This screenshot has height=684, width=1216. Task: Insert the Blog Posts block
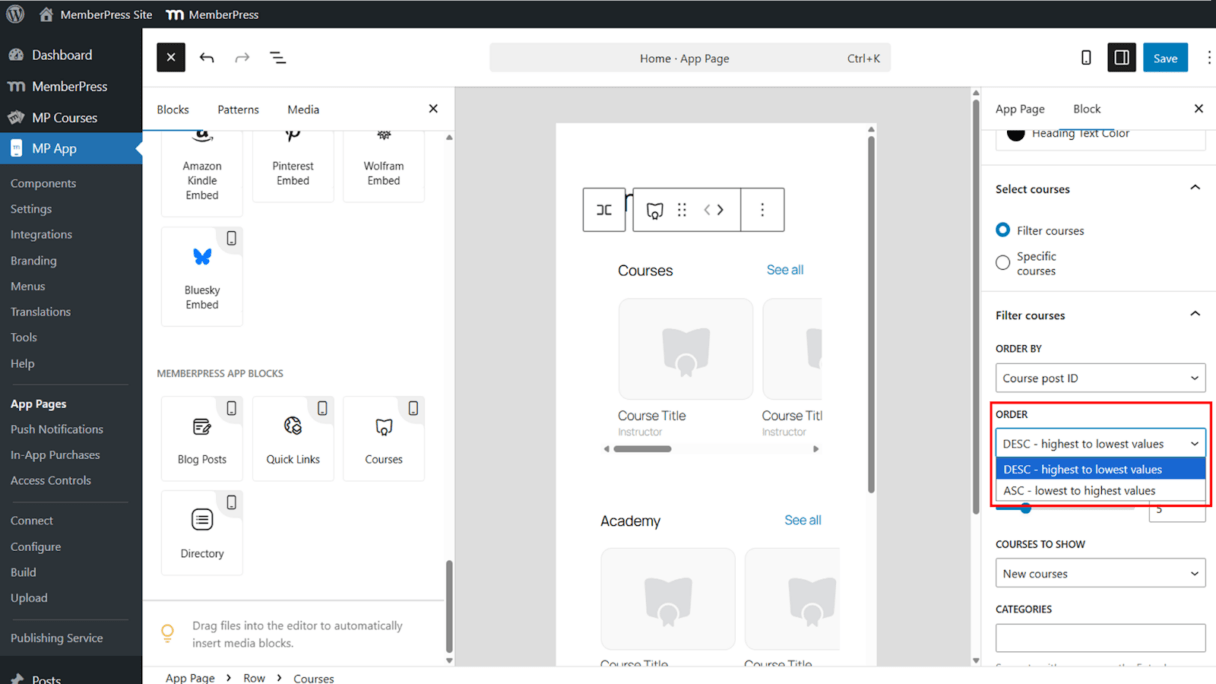pyautogui.click(x=202, y=438)
